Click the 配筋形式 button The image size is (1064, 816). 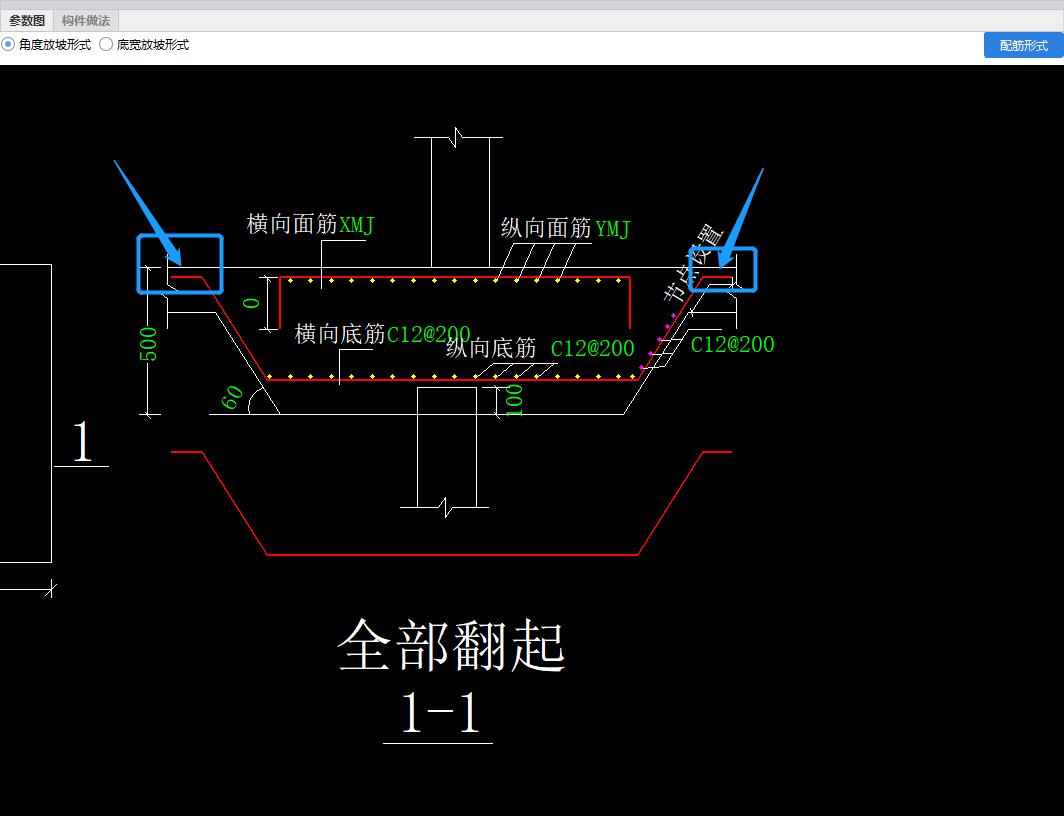1023,45
